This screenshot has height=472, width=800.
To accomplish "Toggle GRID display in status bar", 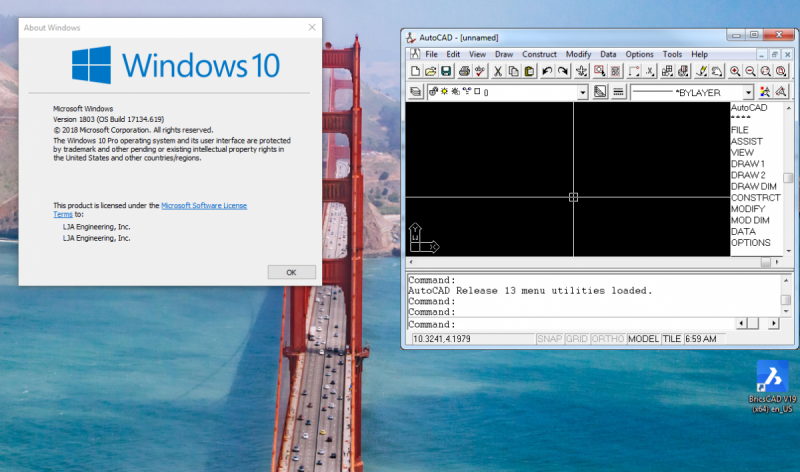I will (x=577, y=339).
